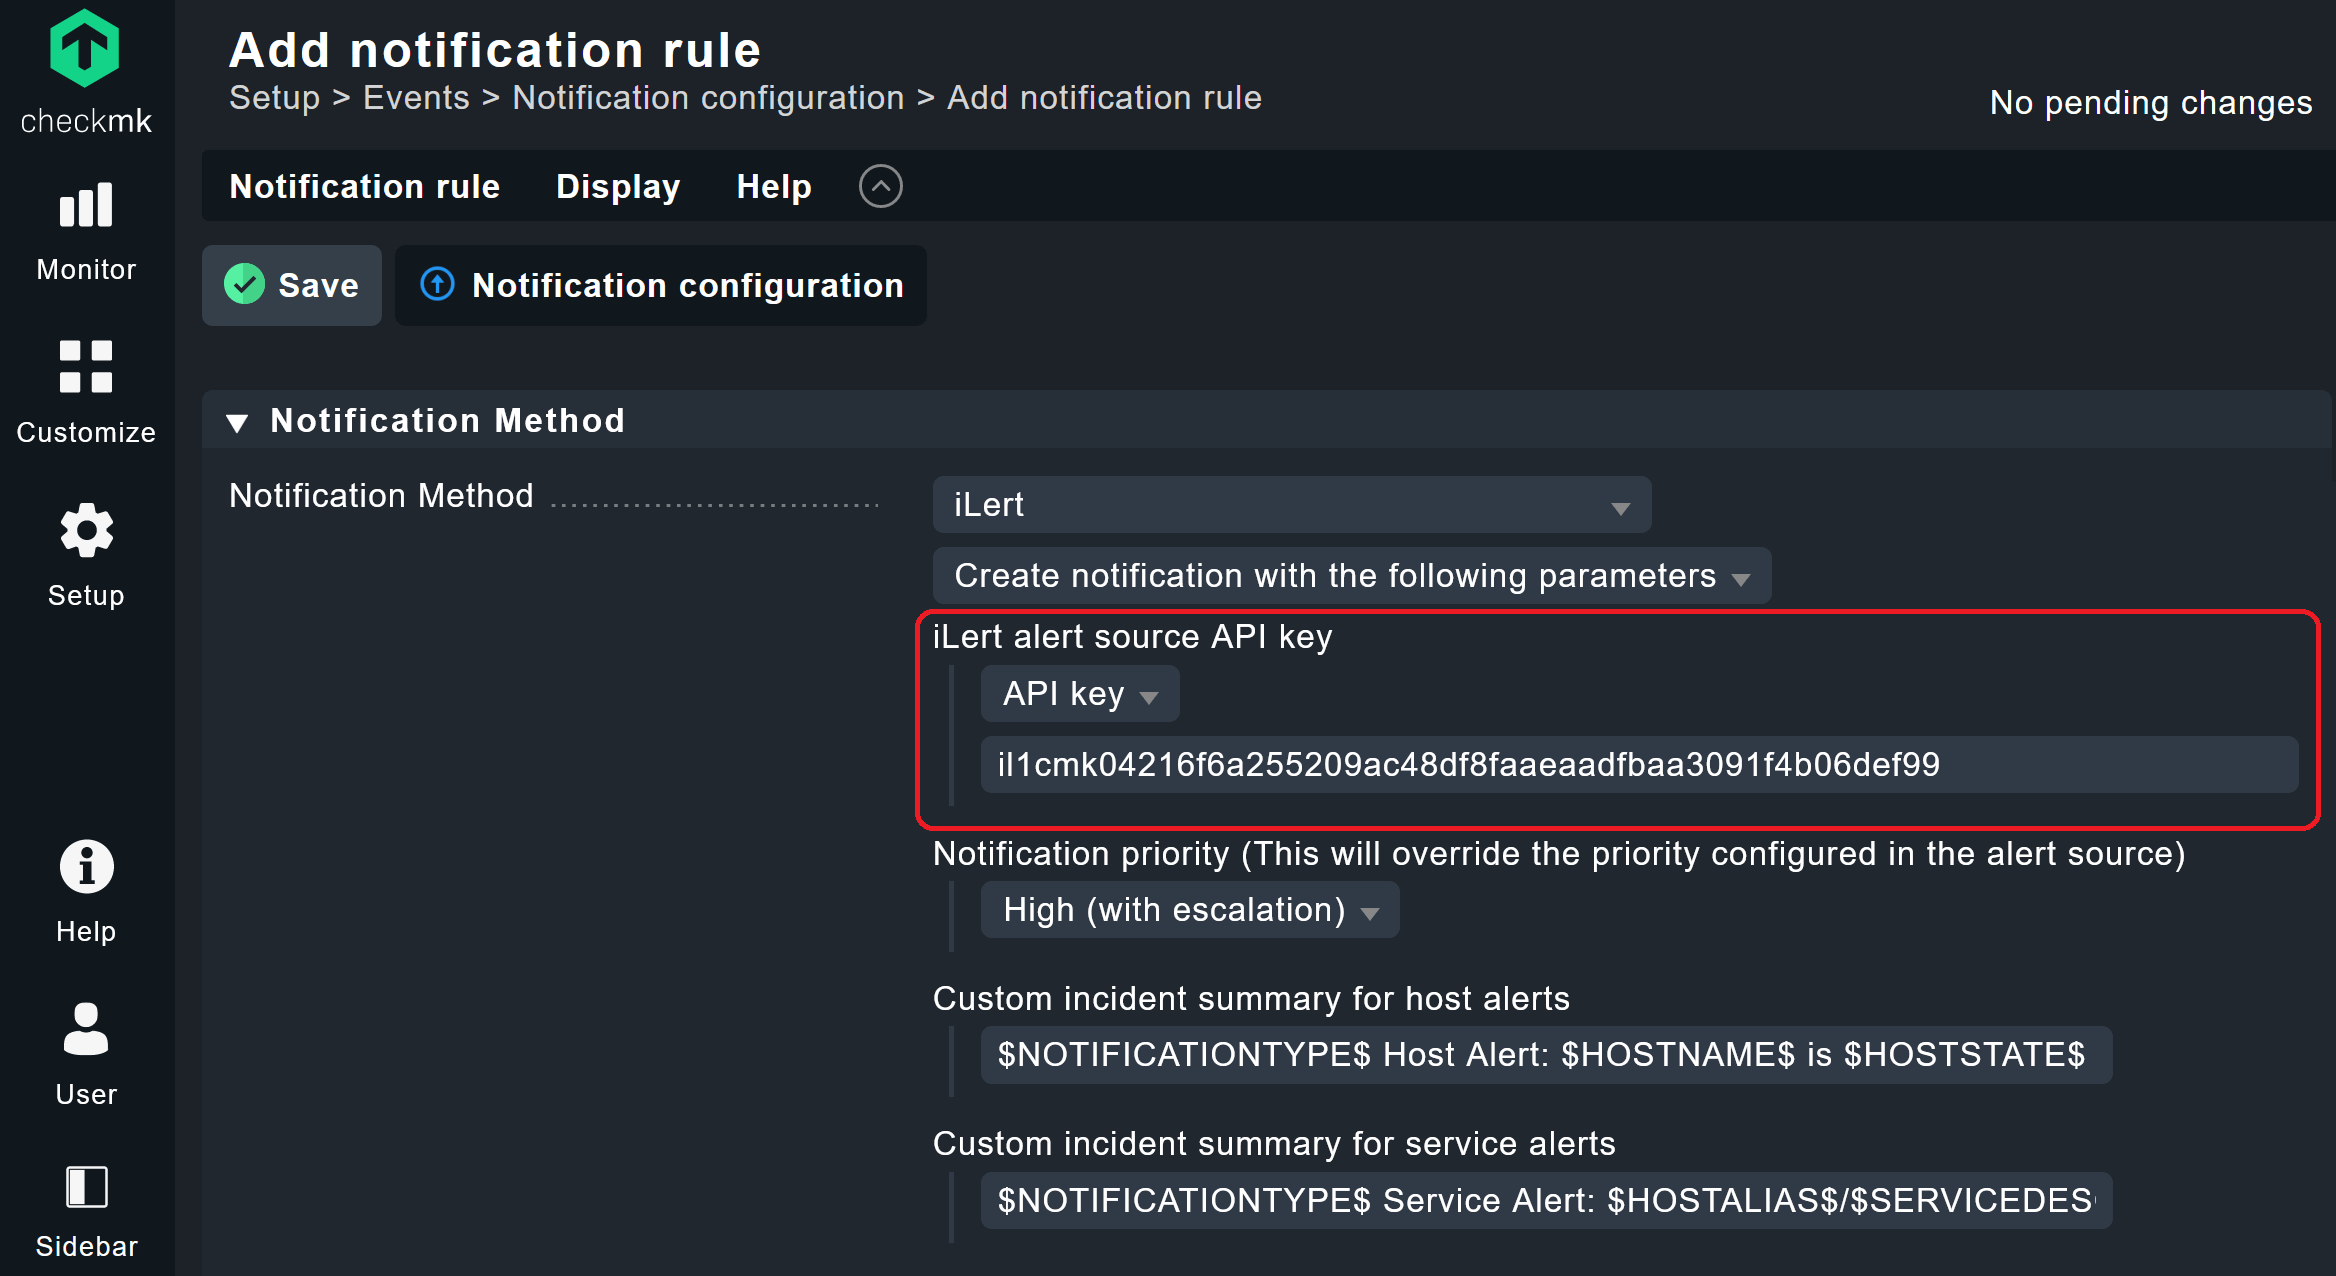Collapse the Notification Method section triangle
This screenshot has height=1276, width=2336.
pyautogui.click(x=237, y=422)
